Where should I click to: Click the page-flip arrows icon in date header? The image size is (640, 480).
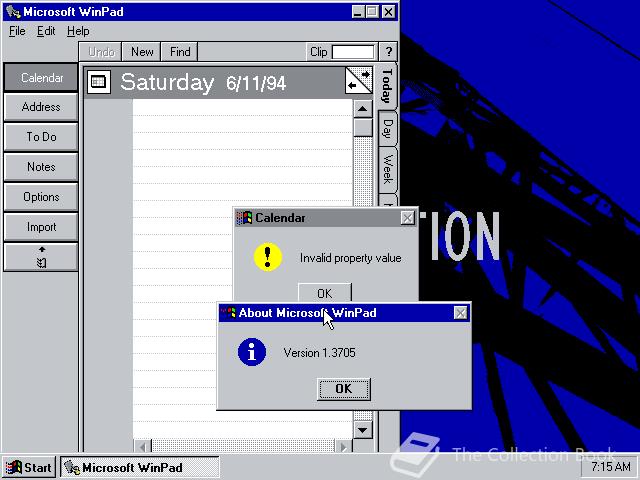pyautogui.click(x=358, y=80)
